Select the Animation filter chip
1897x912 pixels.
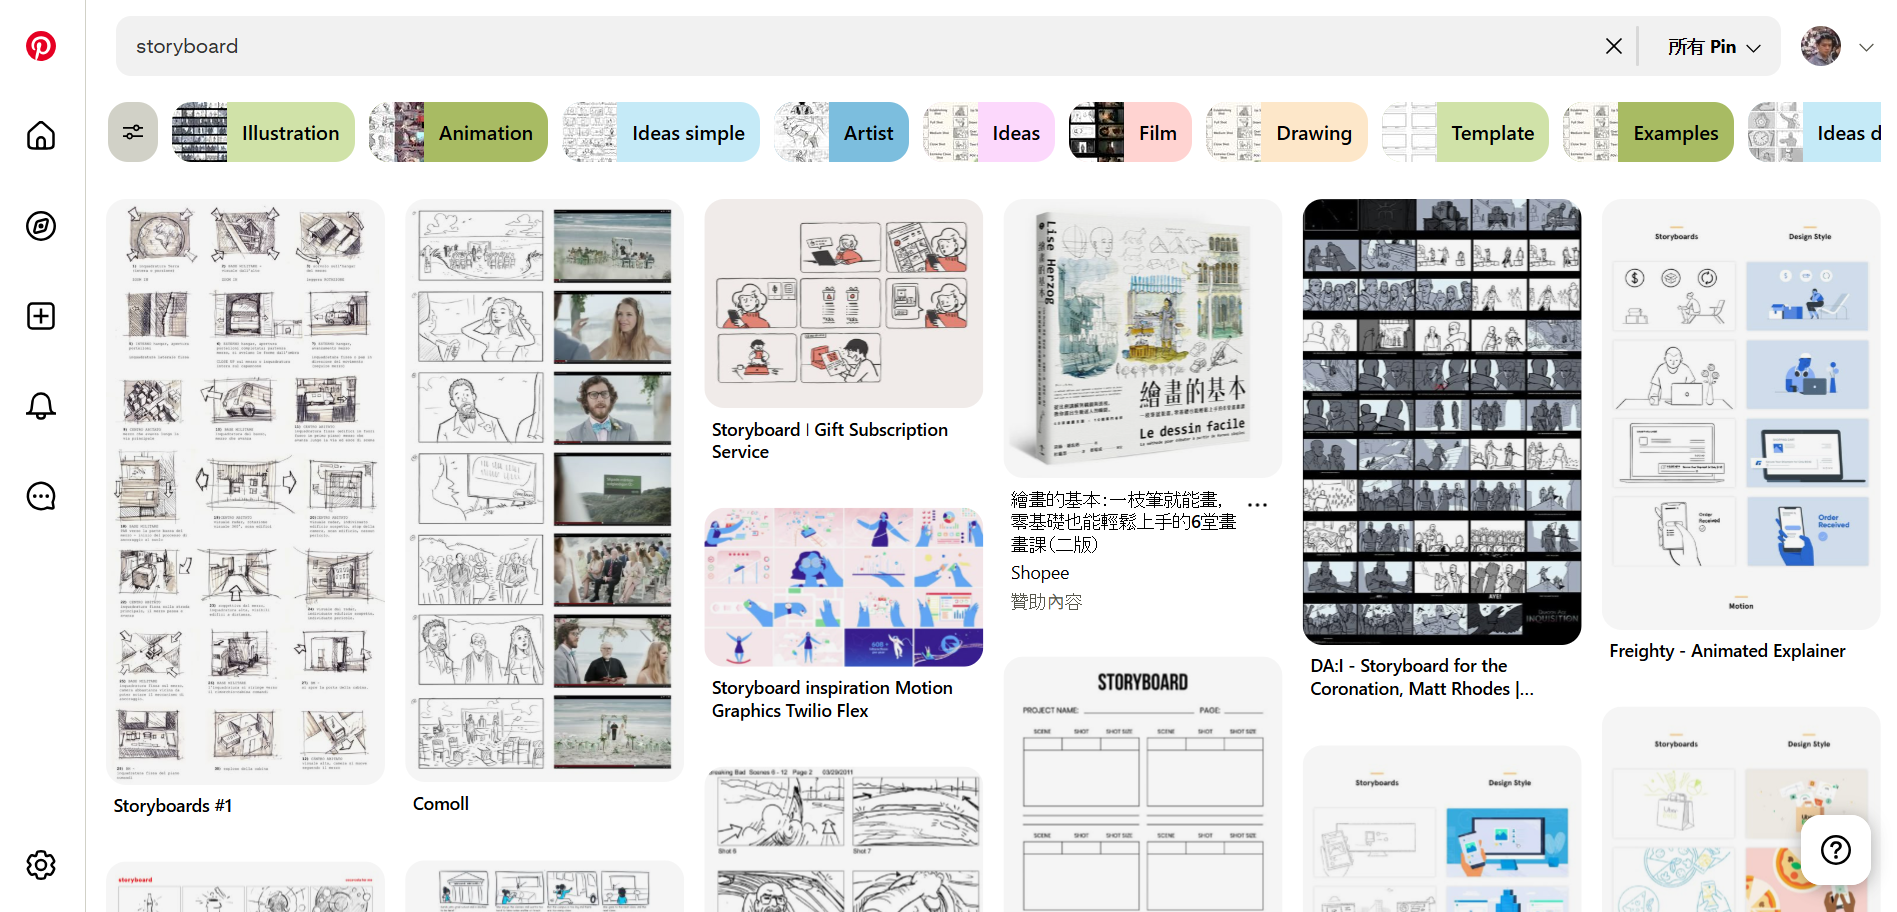459,132
